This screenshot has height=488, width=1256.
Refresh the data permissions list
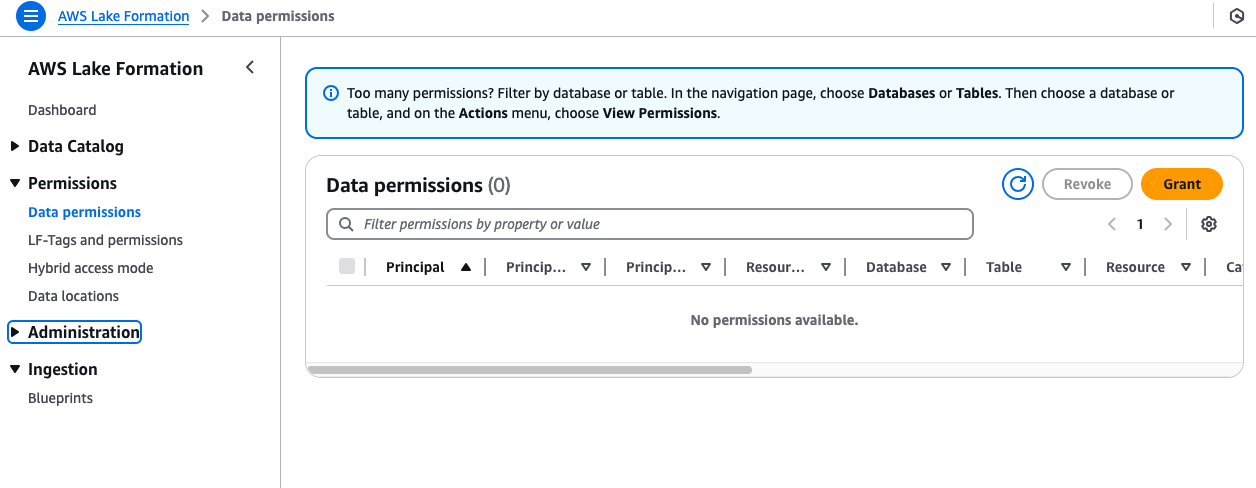point(1017,184)
